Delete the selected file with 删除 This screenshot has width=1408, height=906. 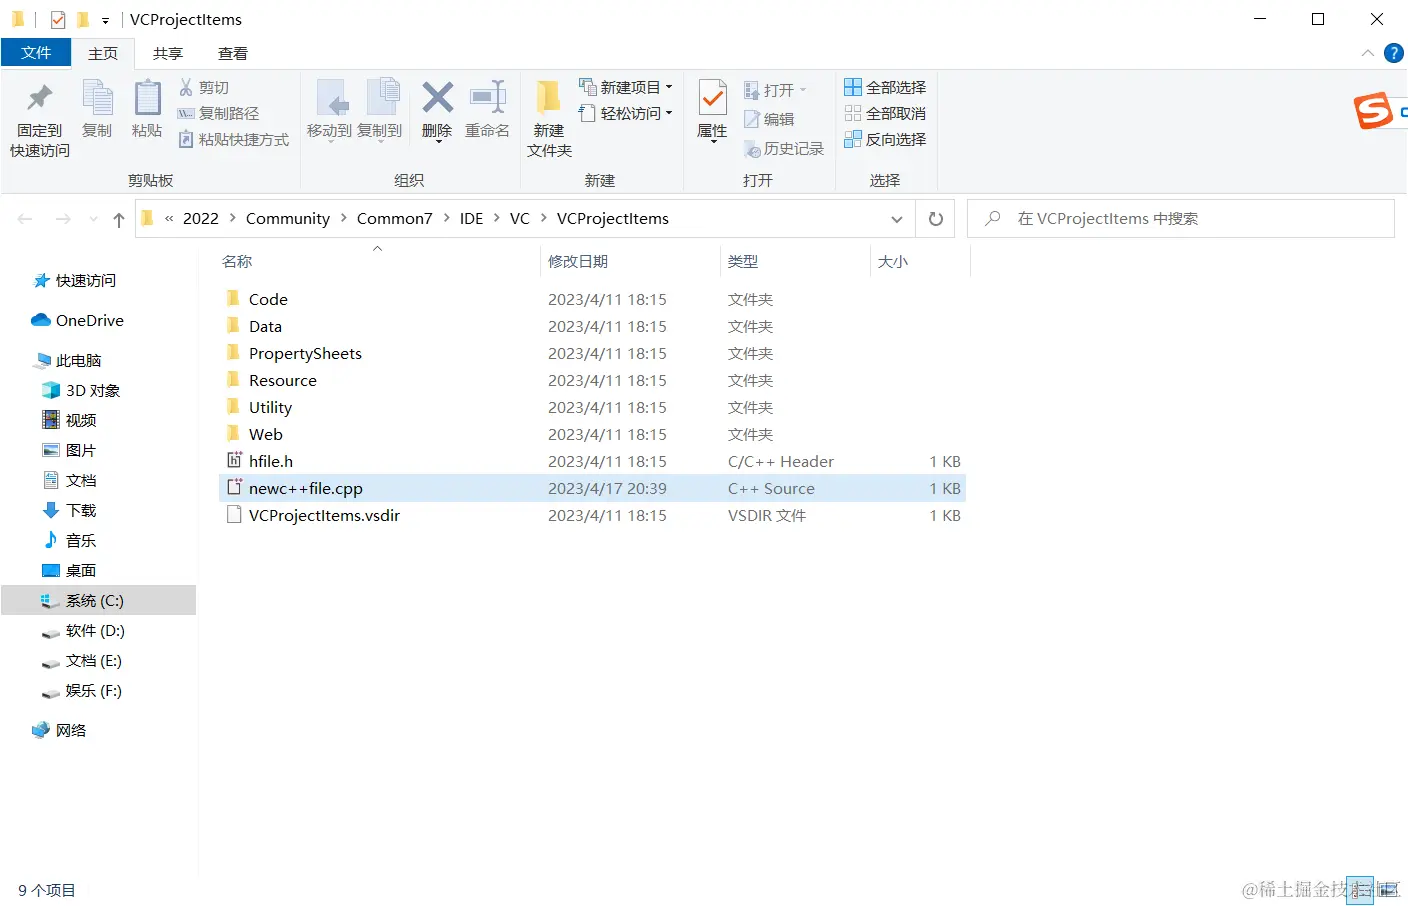click(x=437, y=110)
